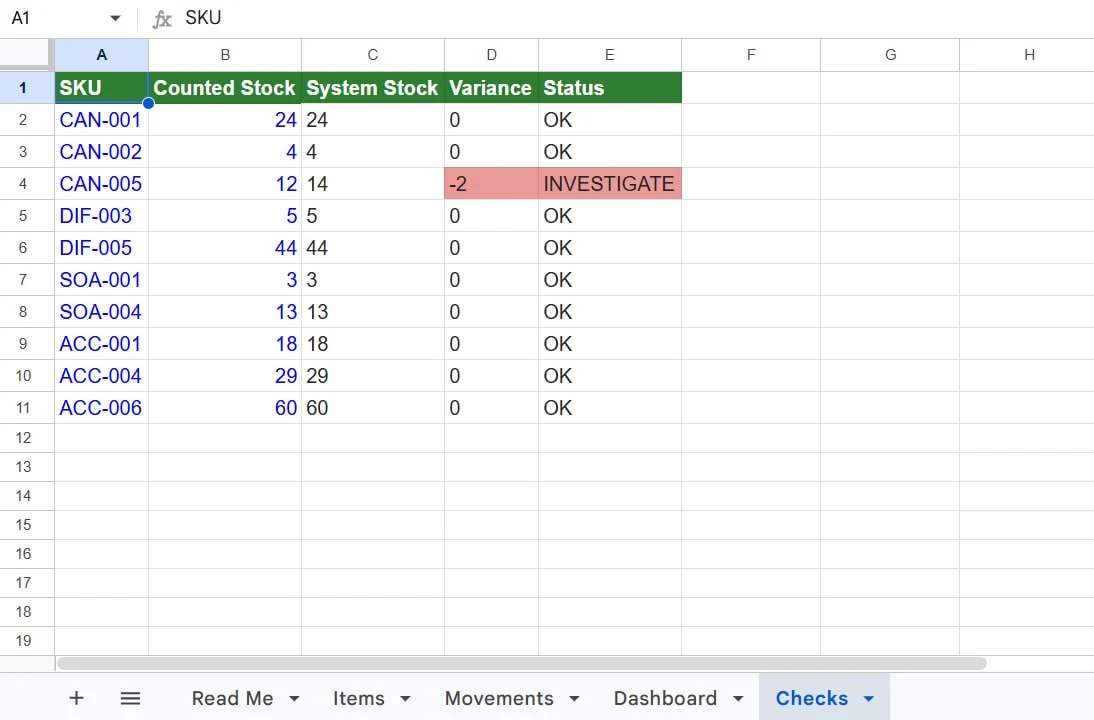
Task: Switch to the Dashboard sheet tab
Action: 665,698
